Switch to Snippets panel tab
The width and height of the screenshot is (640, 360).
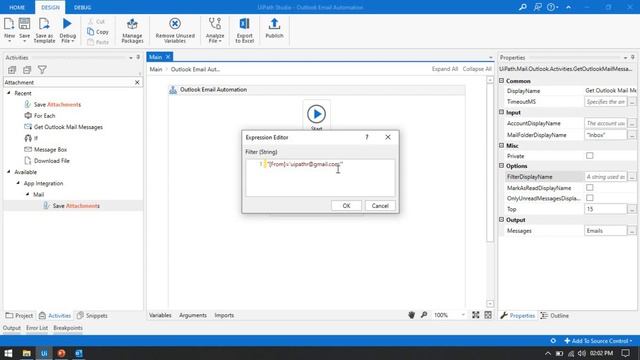93,316
